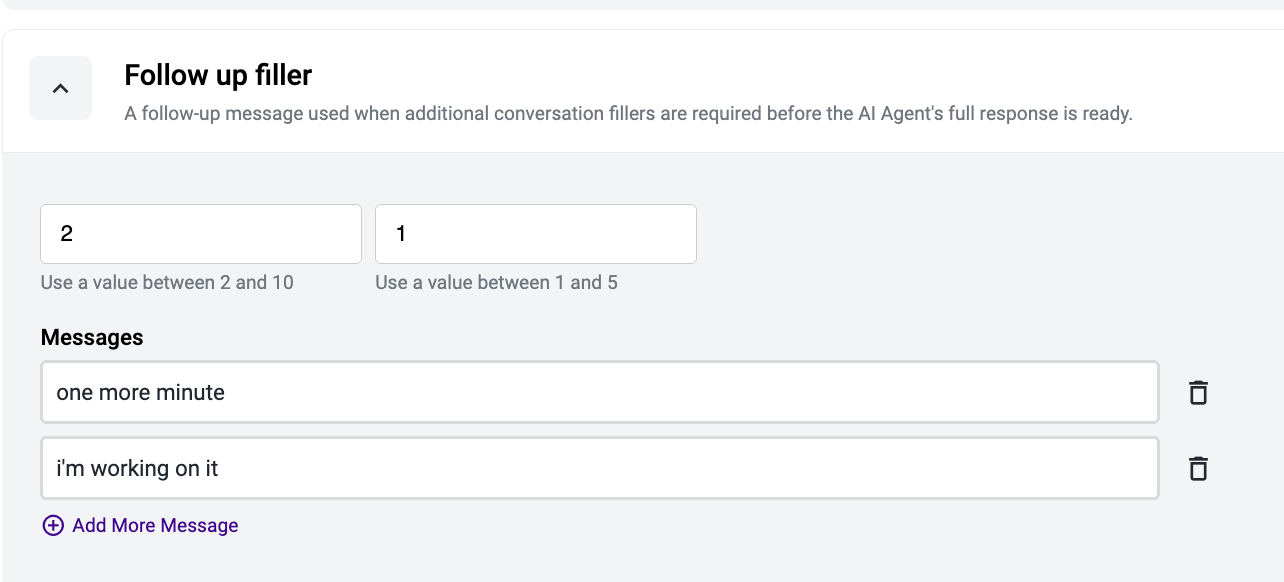The image size is (1284, 582).
Task: Collapse the Follow up filler section
Action: pos(60,88)
